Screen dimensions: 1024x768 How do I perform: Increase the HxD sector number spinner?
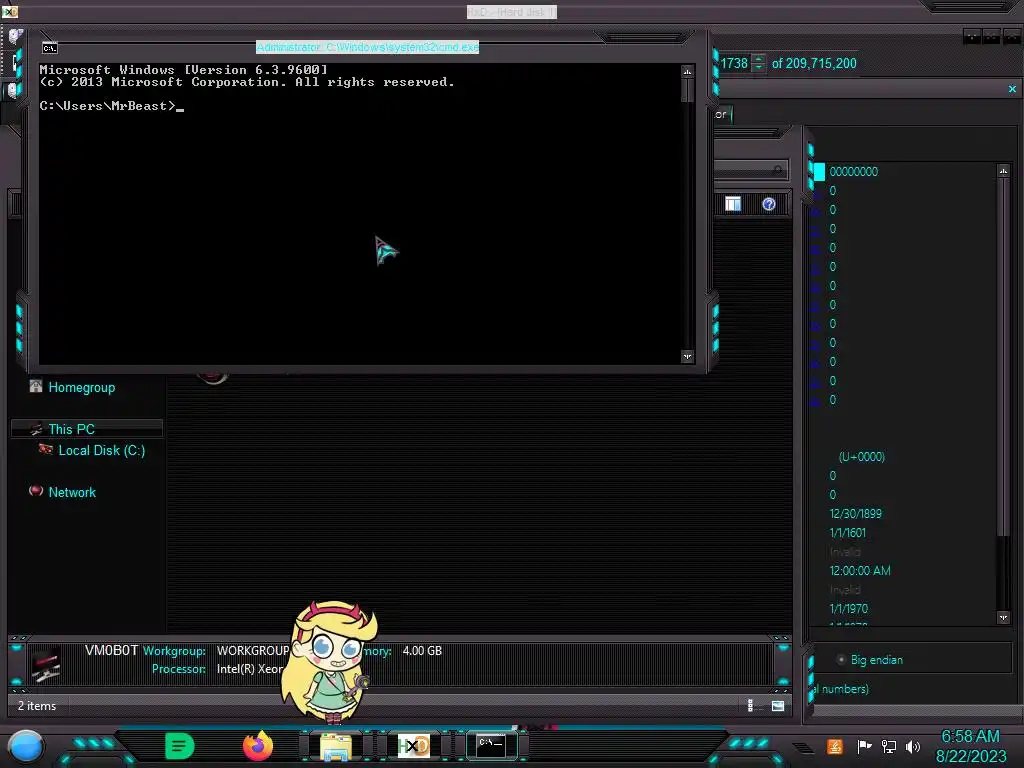tap(758, 59)
